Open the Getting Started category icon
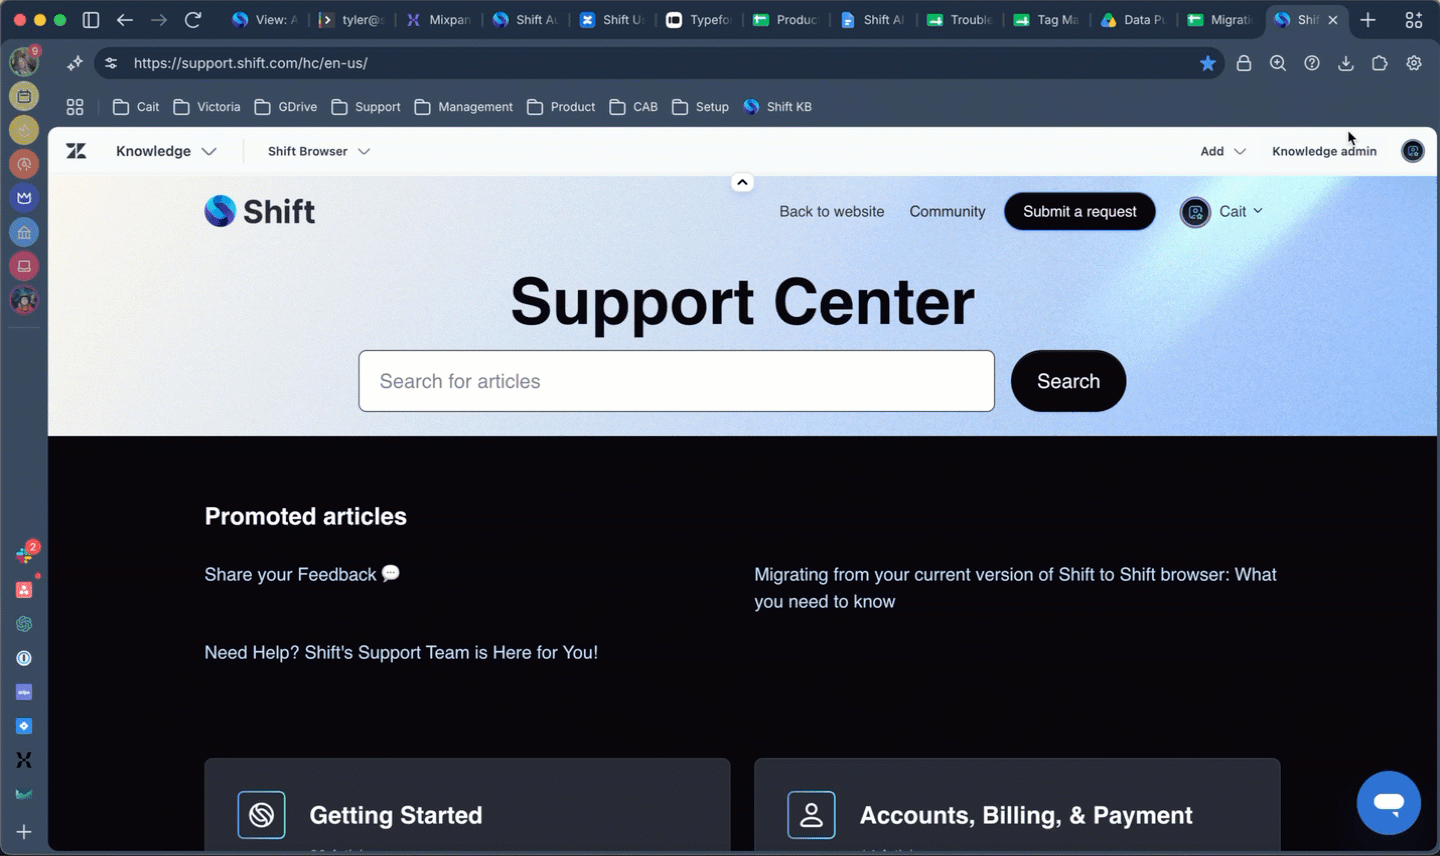1440x856 pixels. pyautogui.click(x=261, y=815)
